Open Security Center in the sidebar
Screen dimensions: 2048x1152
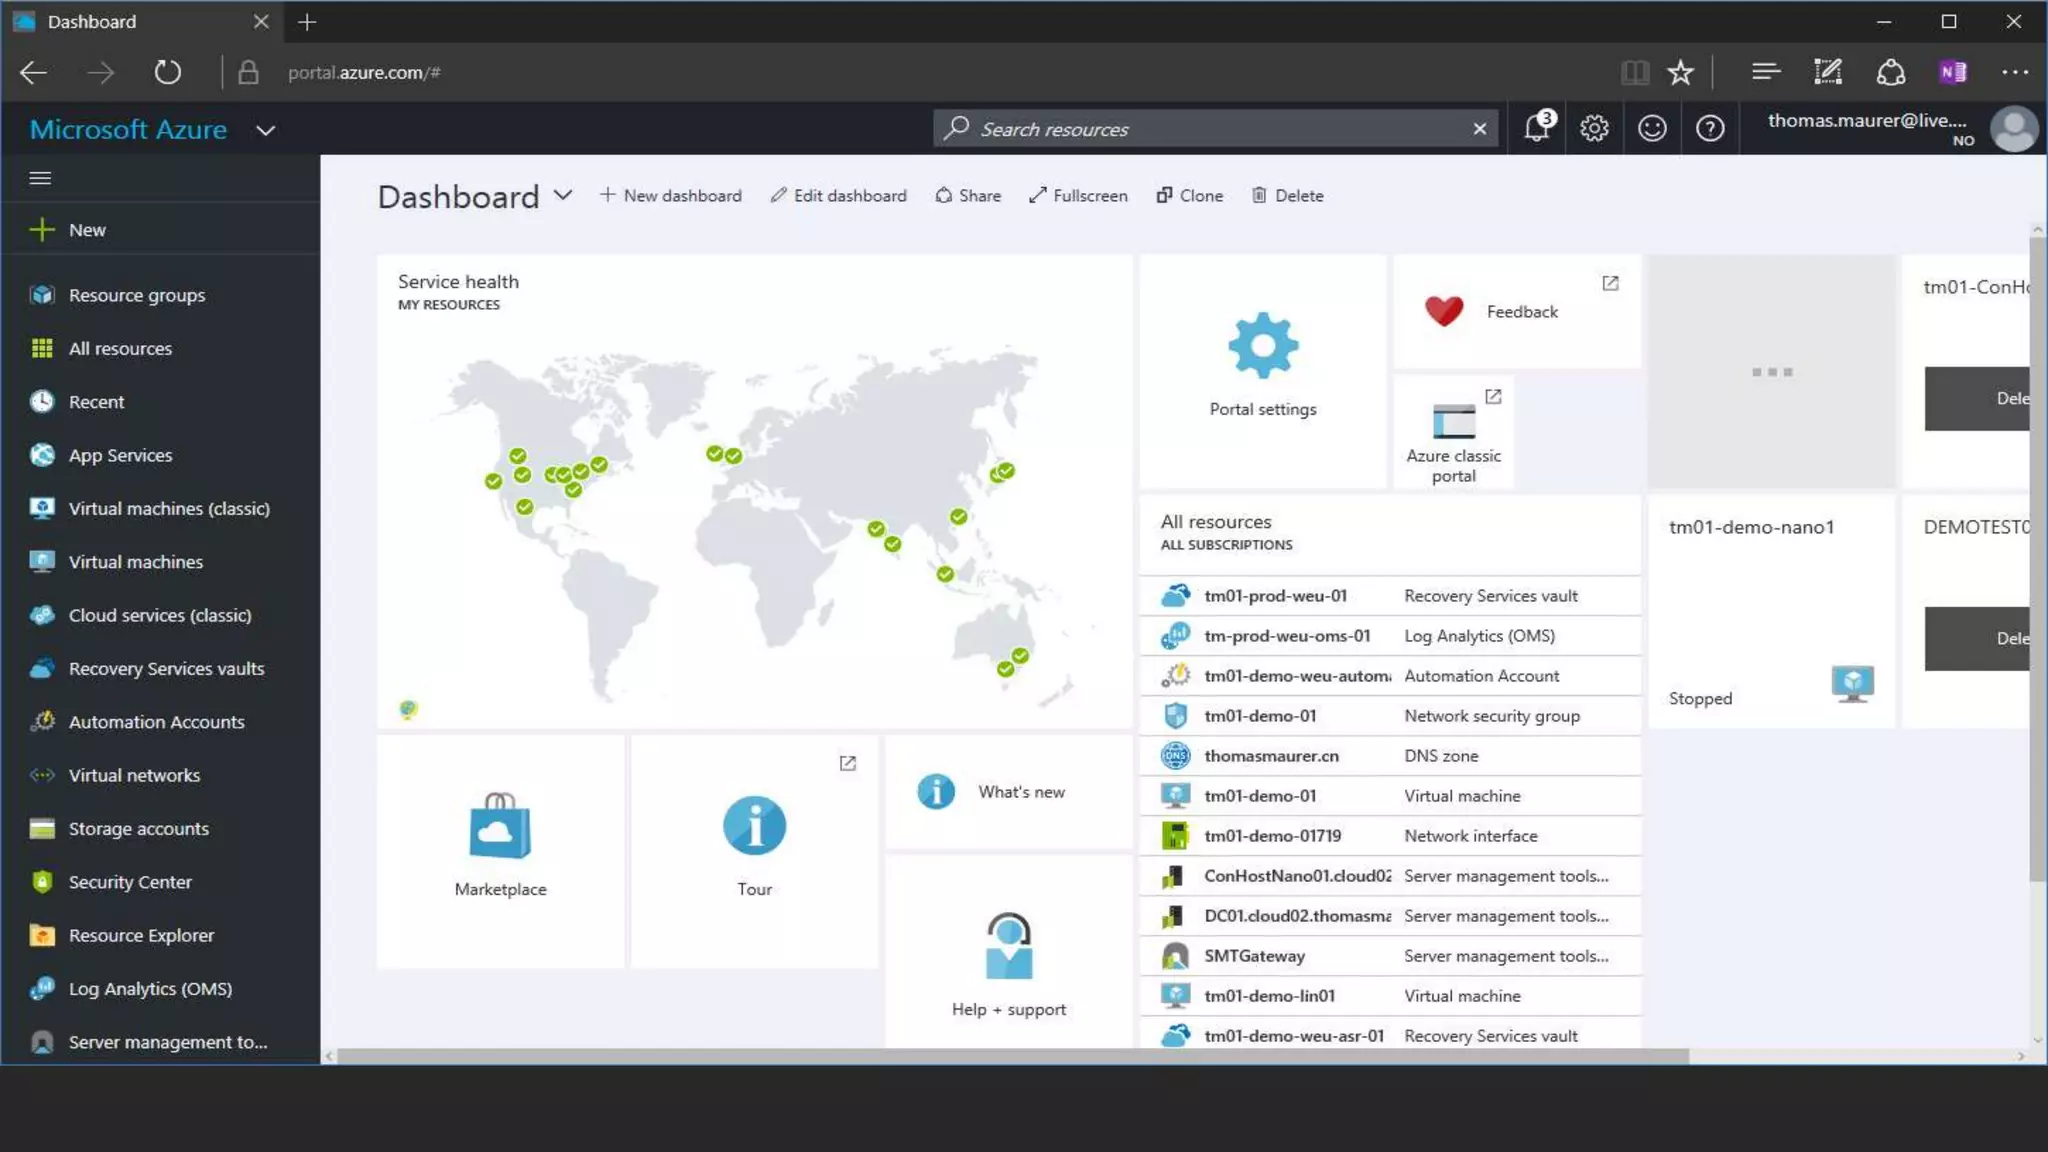coord(130,882)
